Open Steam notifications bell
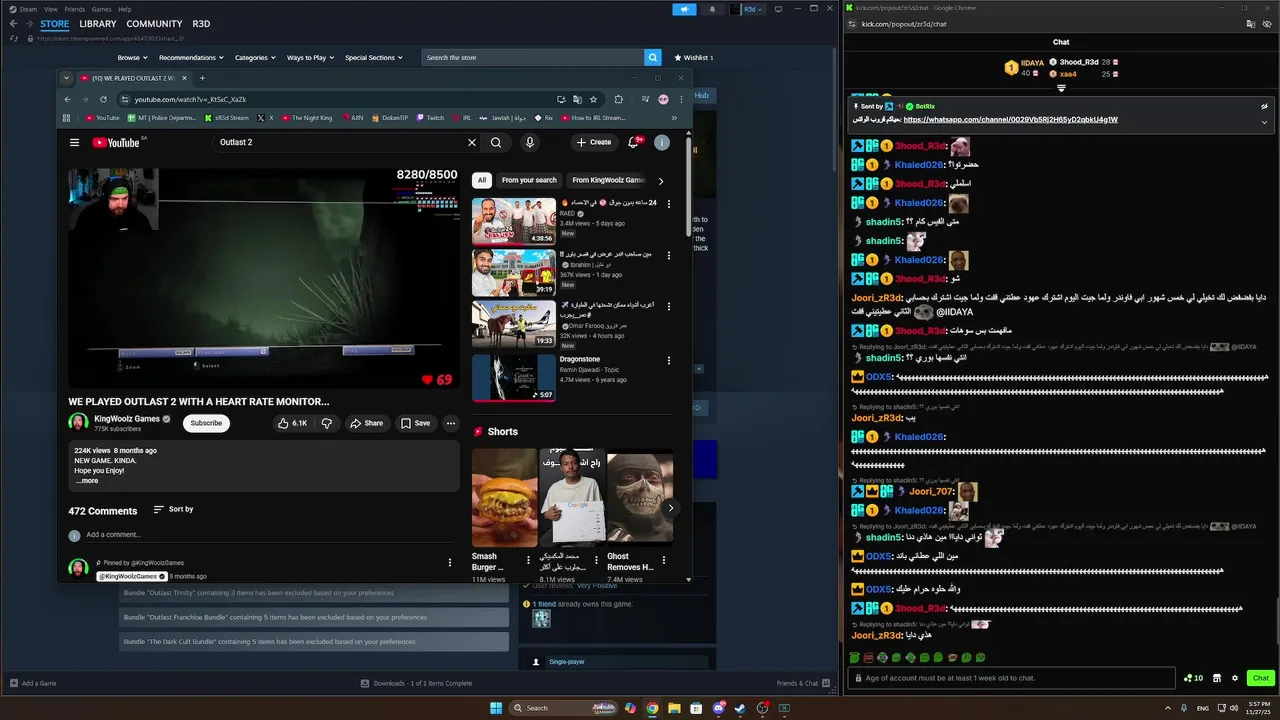This screenshot has height=720, width=1280. coord(713,9)
